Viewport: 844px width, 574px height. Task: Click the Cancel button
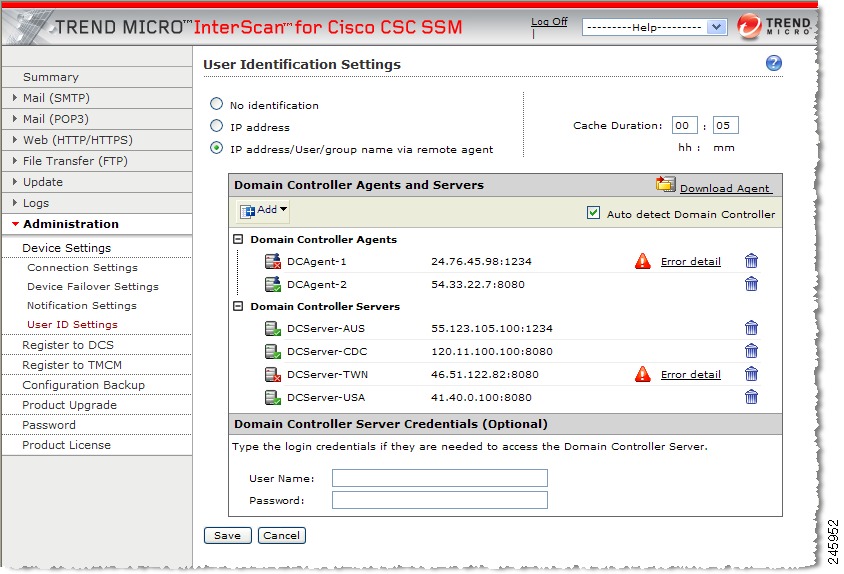pyautogui.click(x=282, y=535)
